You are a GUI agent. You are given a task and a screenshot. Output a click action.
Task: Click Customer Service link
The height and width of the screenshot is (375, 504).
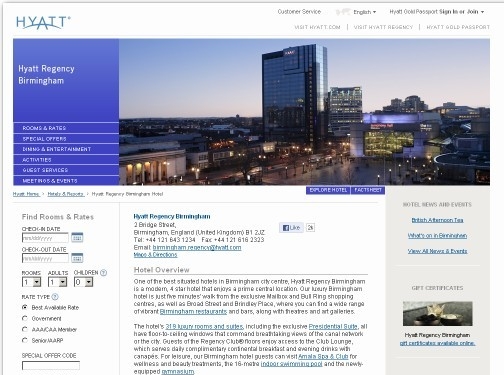point(299,12)
